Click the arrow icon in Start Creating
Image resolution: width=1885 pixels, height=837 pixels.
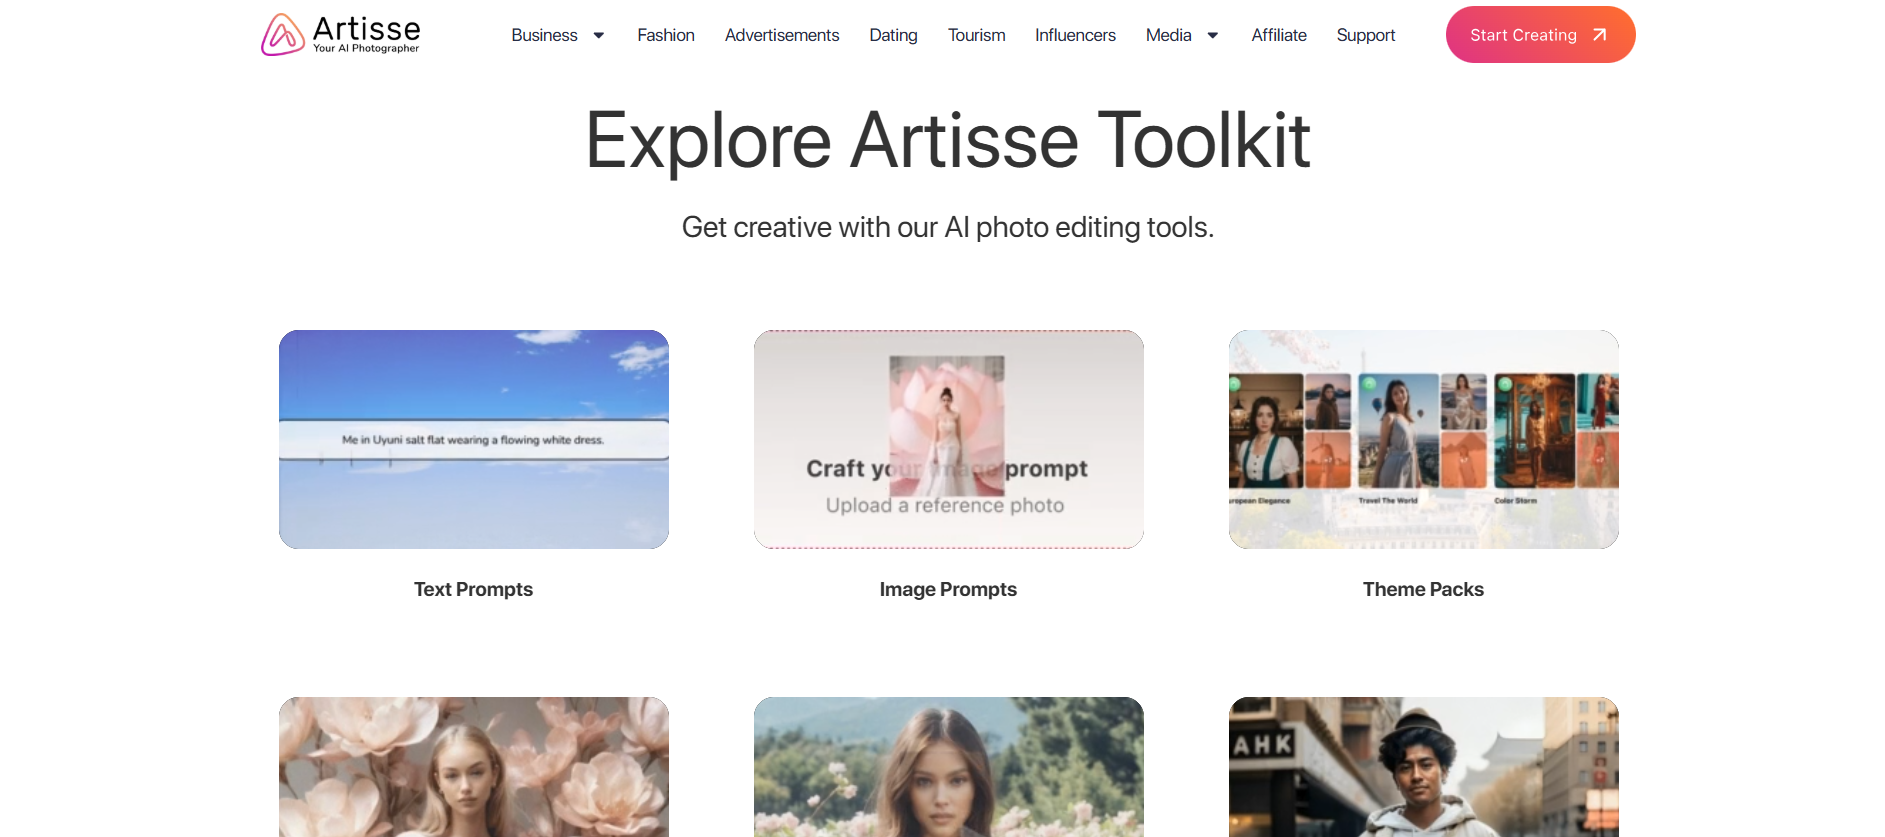coord(1599,35)
